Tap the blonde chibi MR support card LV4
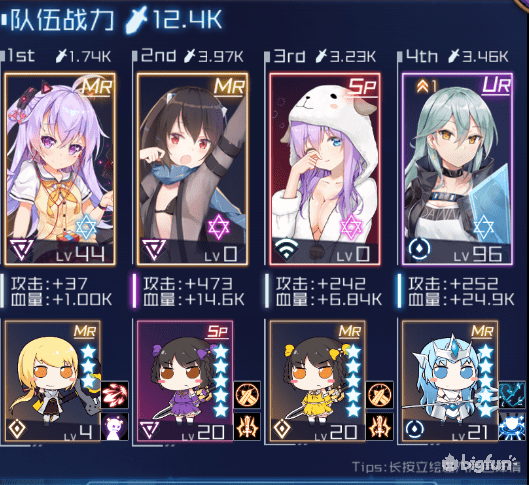Image resolution: width=529 pixels, height=485 pixels. point(53,381)
